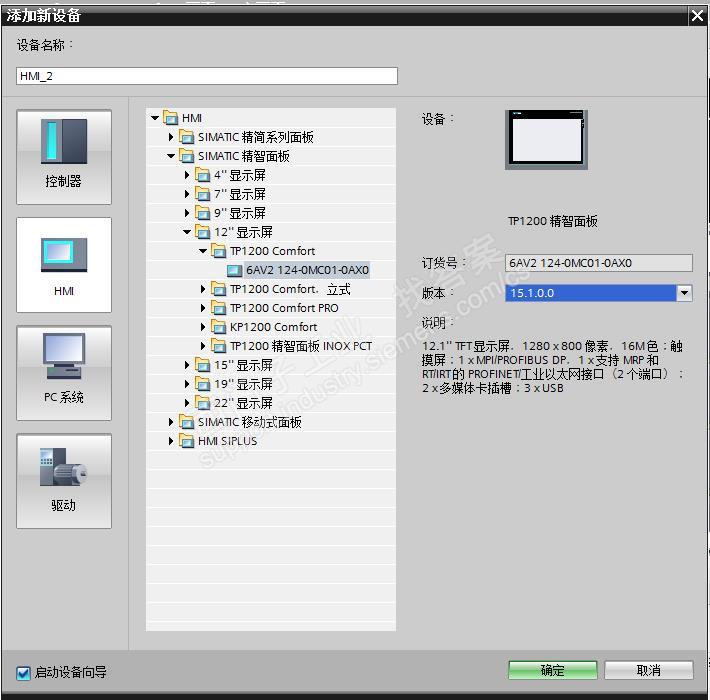Close the 添加新设备 dialog
Image resolution: width=710 pixels, height=700 pixels.
tap(697, 16)
